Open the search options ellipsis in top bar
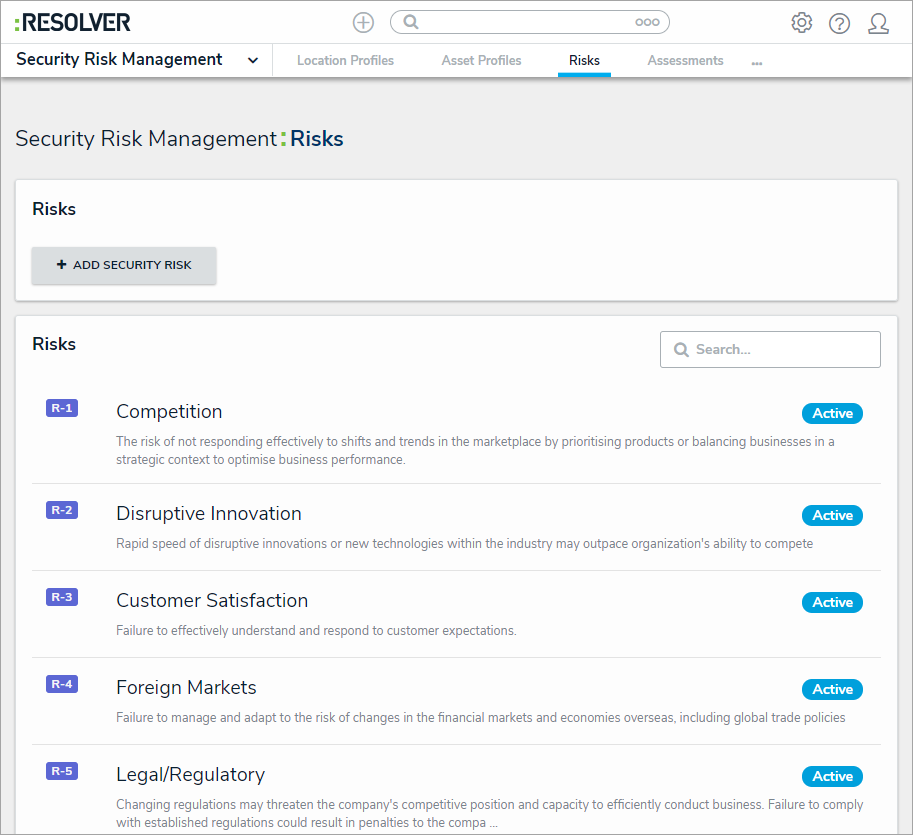Image resolution: width=913 pixels, height=835 pixels. pyautogui.click(x=647, y=22)
